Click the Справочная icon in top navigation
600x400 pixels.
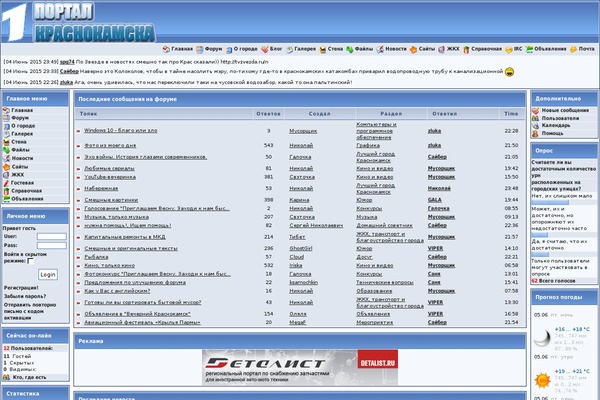(466, 50)
